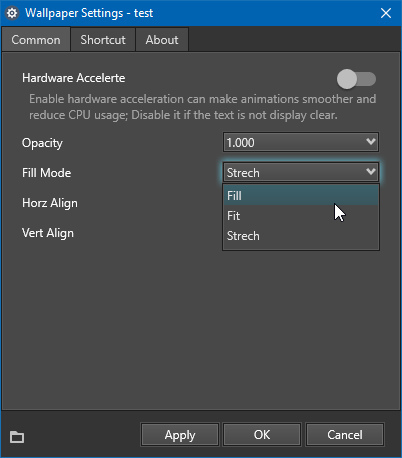Click the Cancel button
The image size is (402, 458).
tap(345, 435)
